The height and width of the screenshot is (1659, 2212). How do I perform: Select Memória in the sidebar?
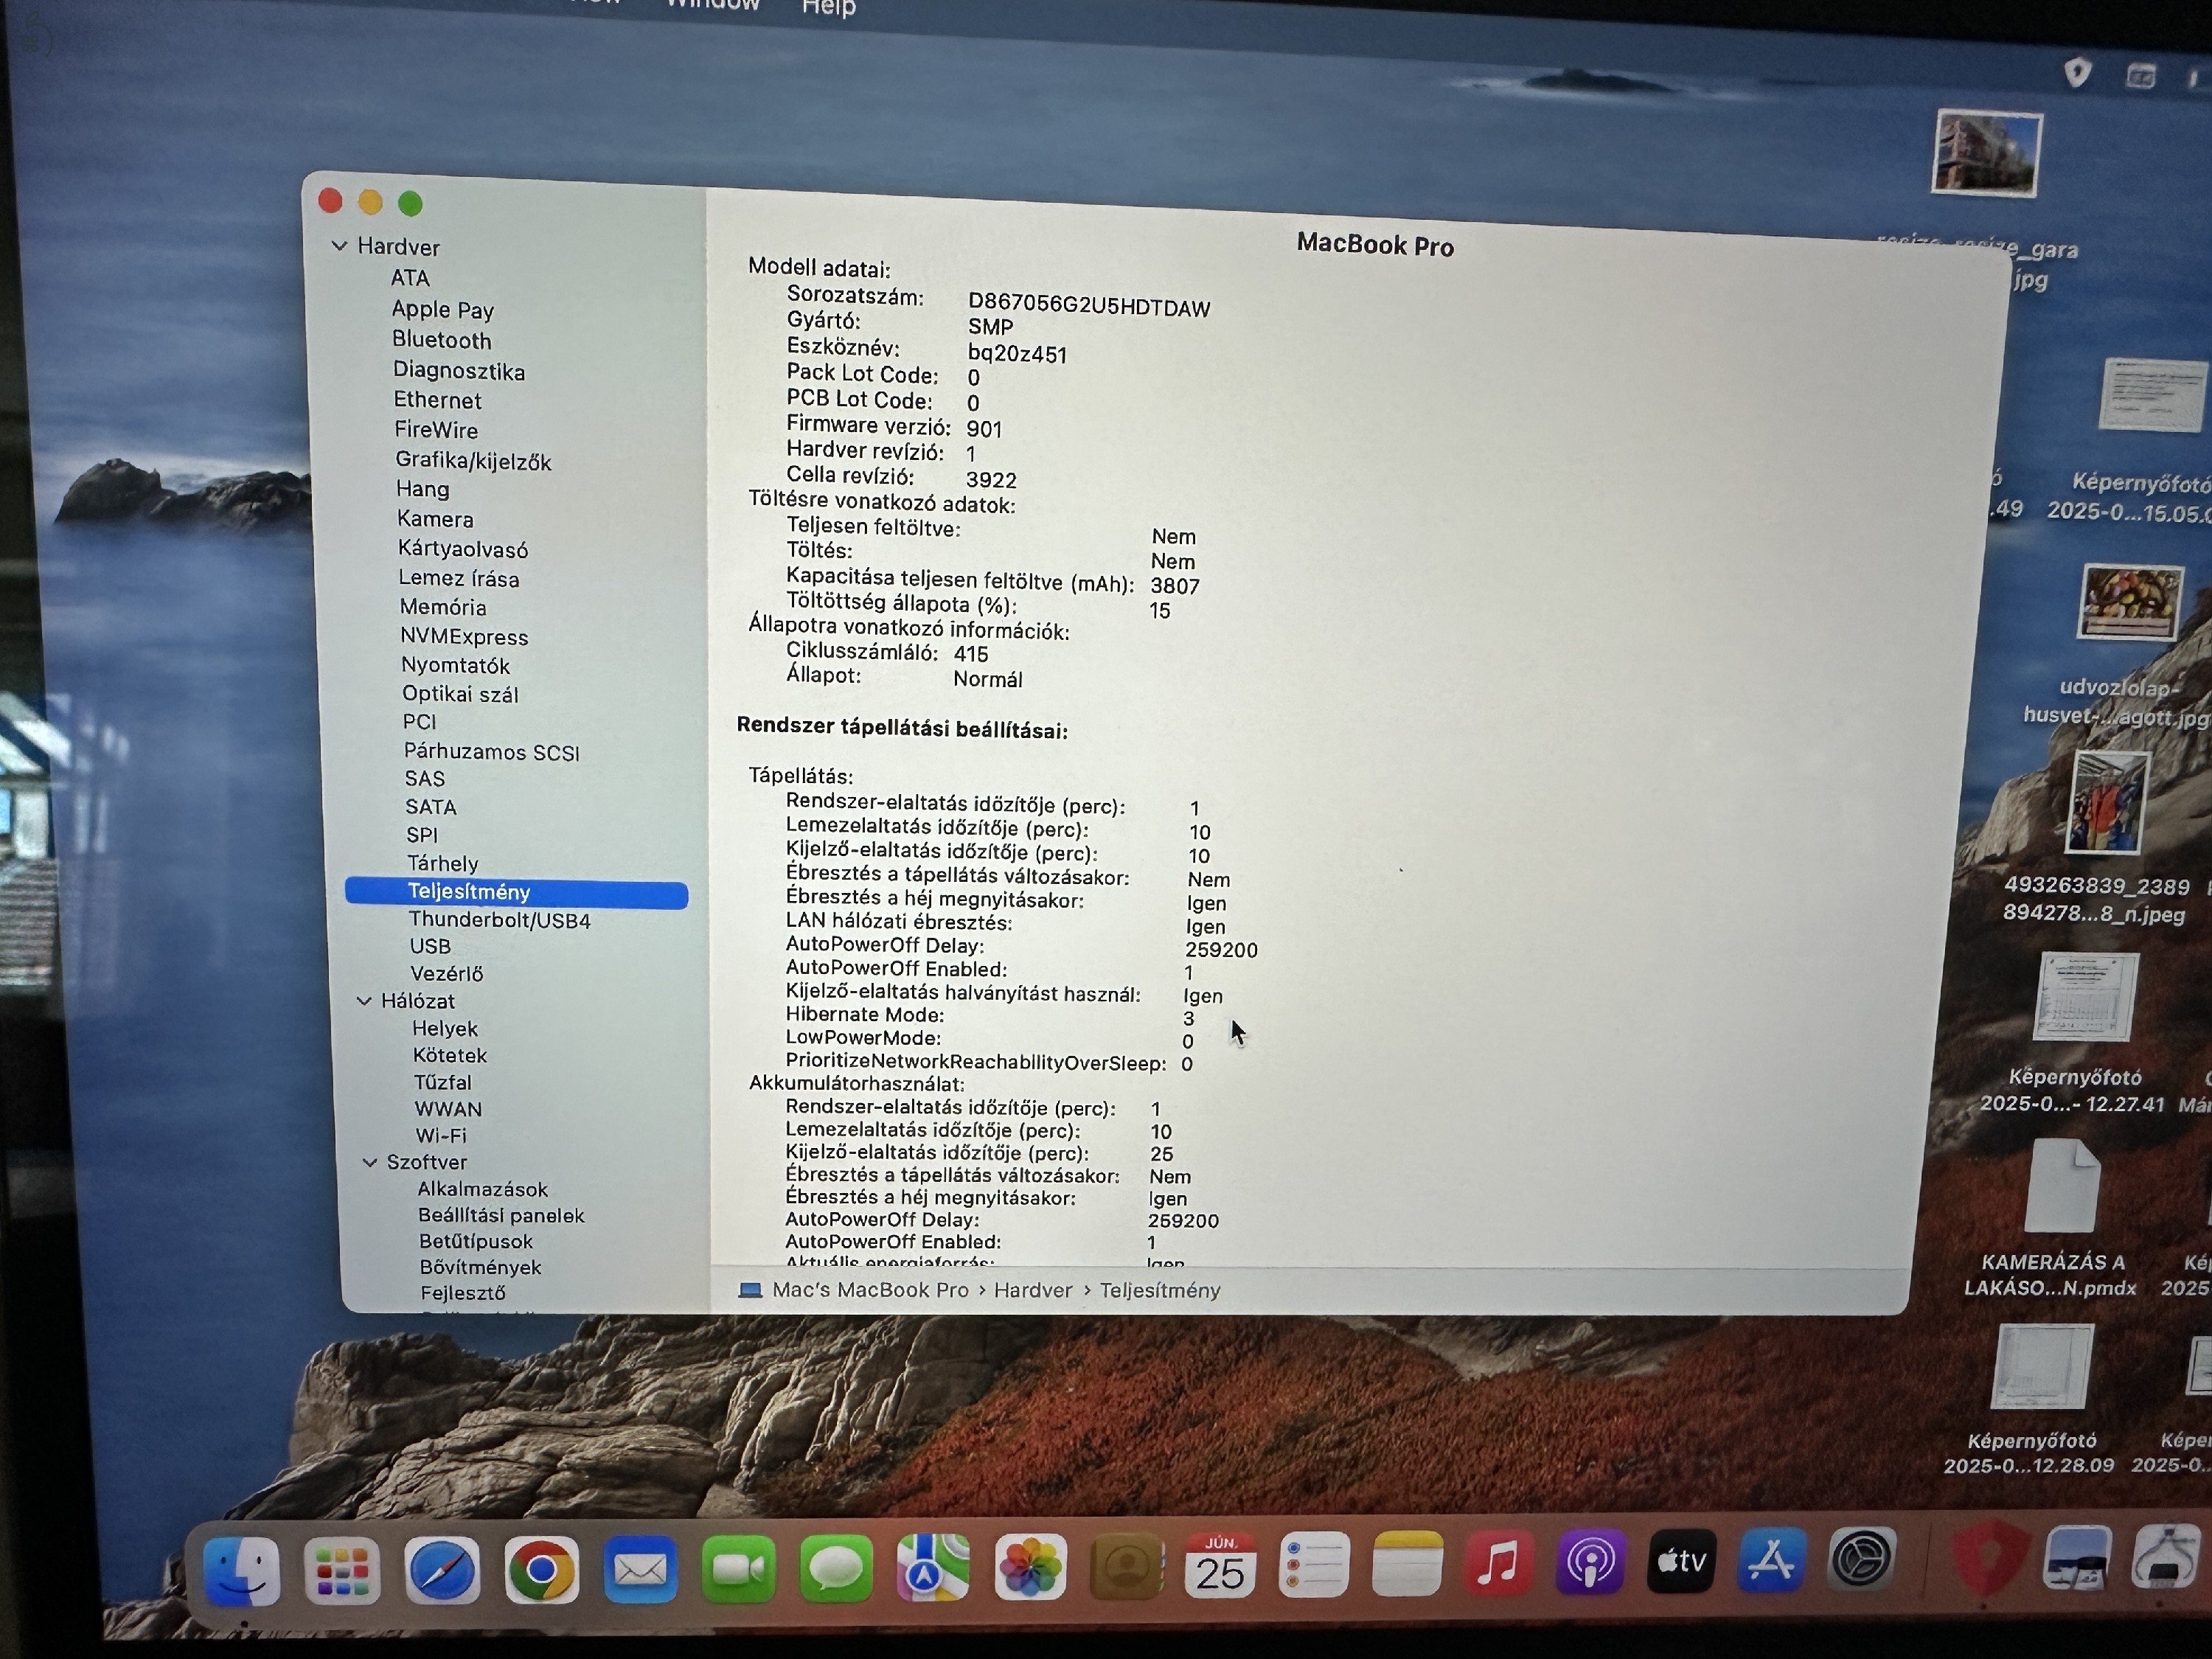tap(443, 607)
